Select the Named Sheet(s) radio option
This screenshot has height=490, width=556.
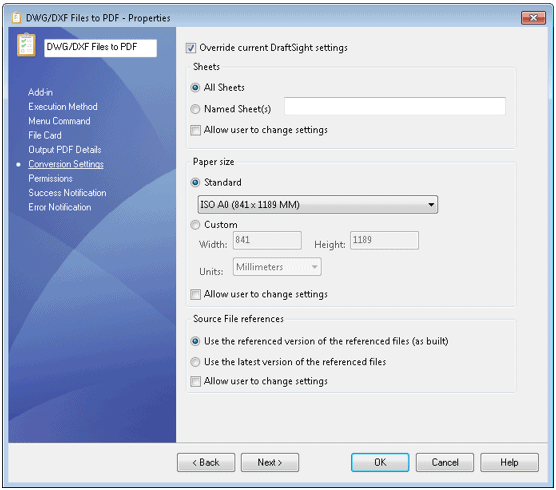click(x=195, y=109)
